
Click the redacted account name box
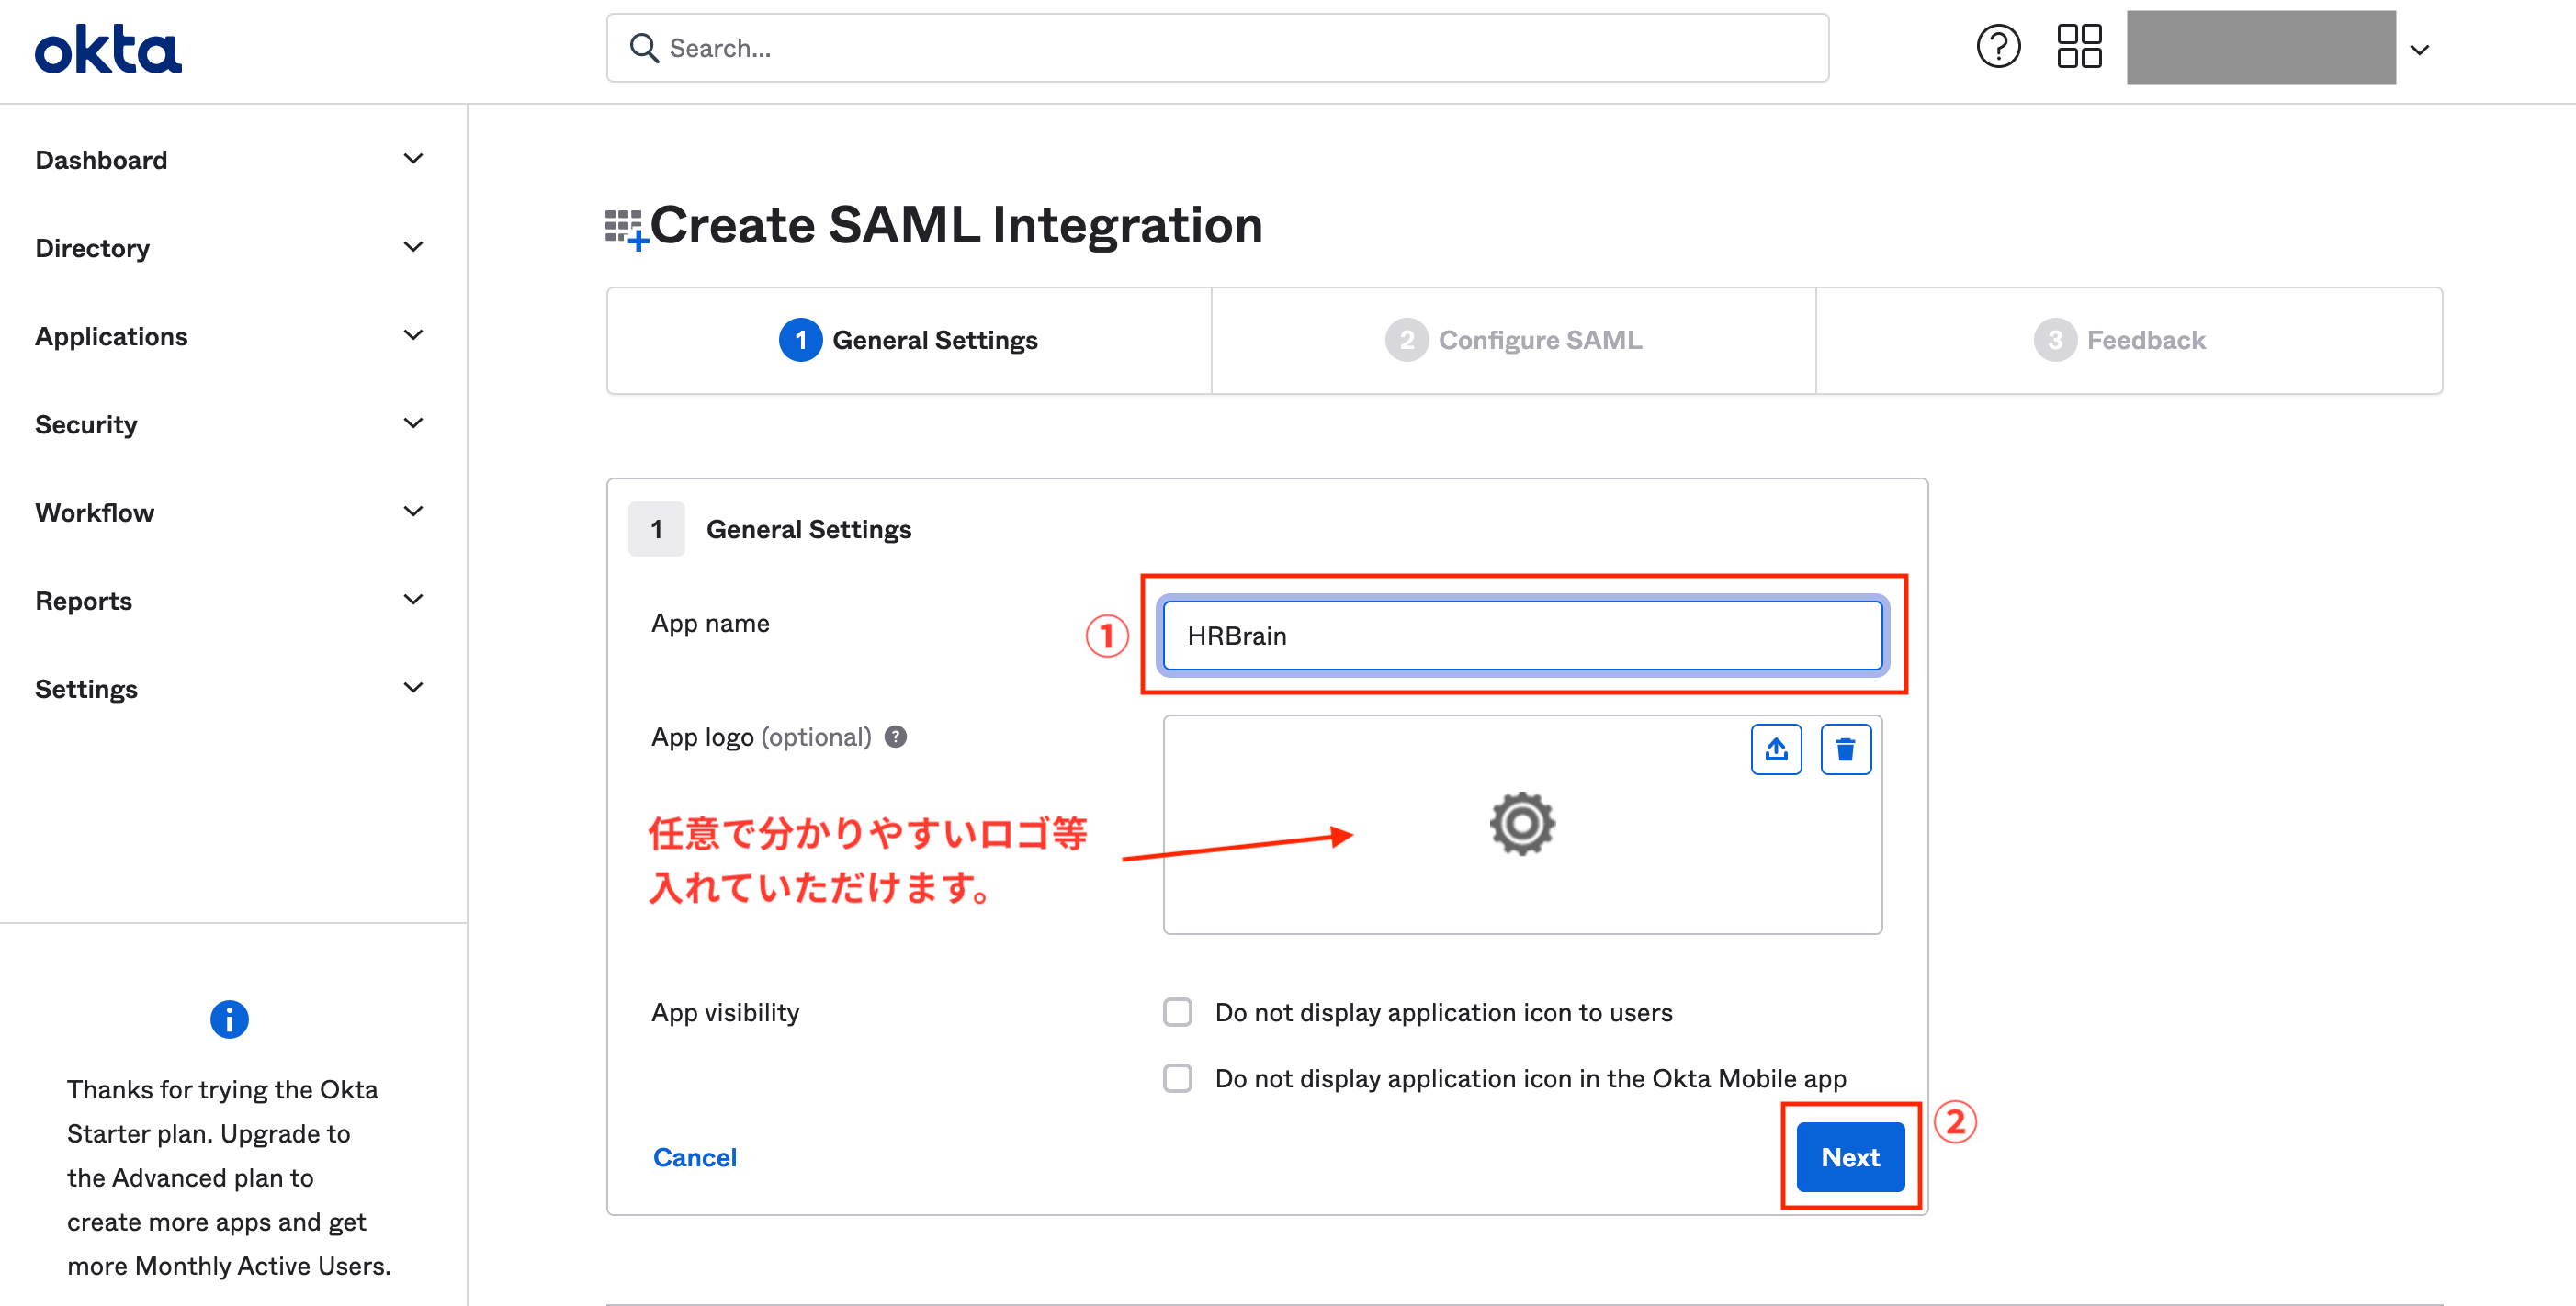point(2260,48)
